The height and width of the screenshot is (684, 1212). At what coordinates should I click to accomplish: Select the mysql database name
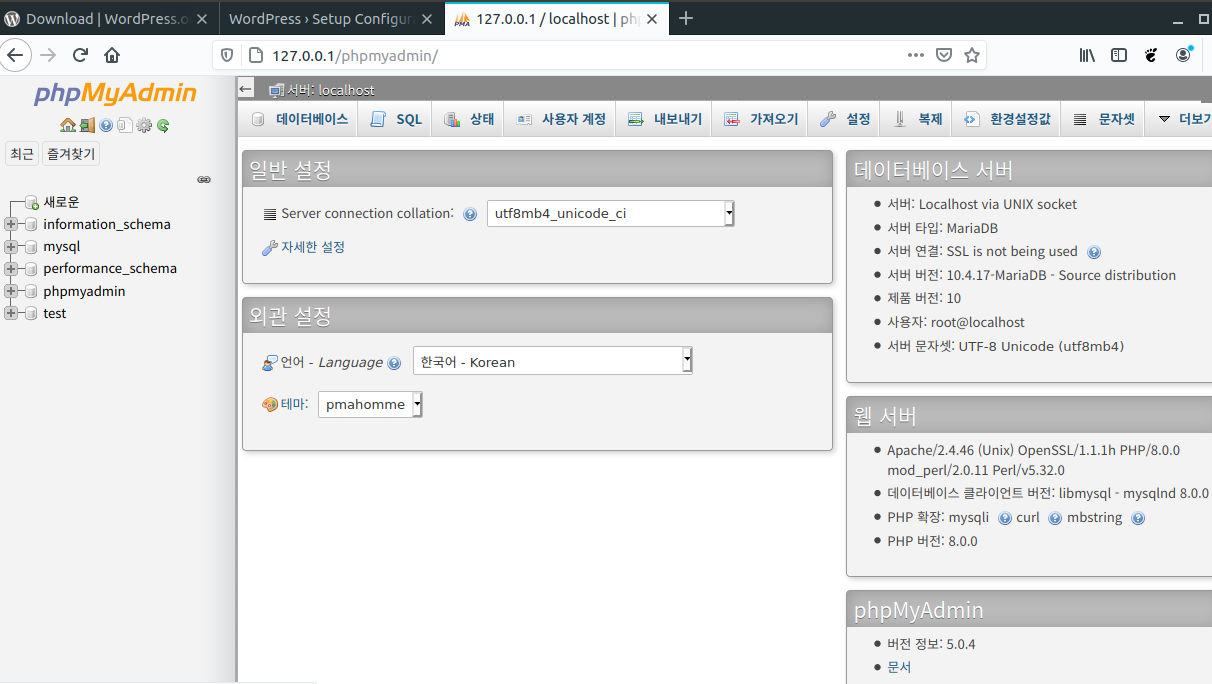(x=61, y=246)
